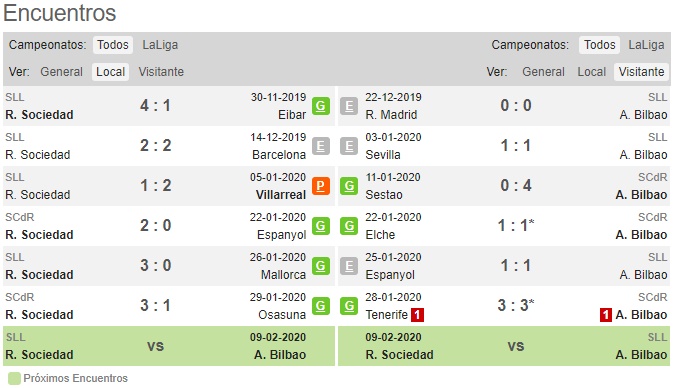Image resolution: width=673 pixels, height=388 pixels.
Task: Open the 4 : 1 Eibar match score
Action: click(x=155, y=106)
